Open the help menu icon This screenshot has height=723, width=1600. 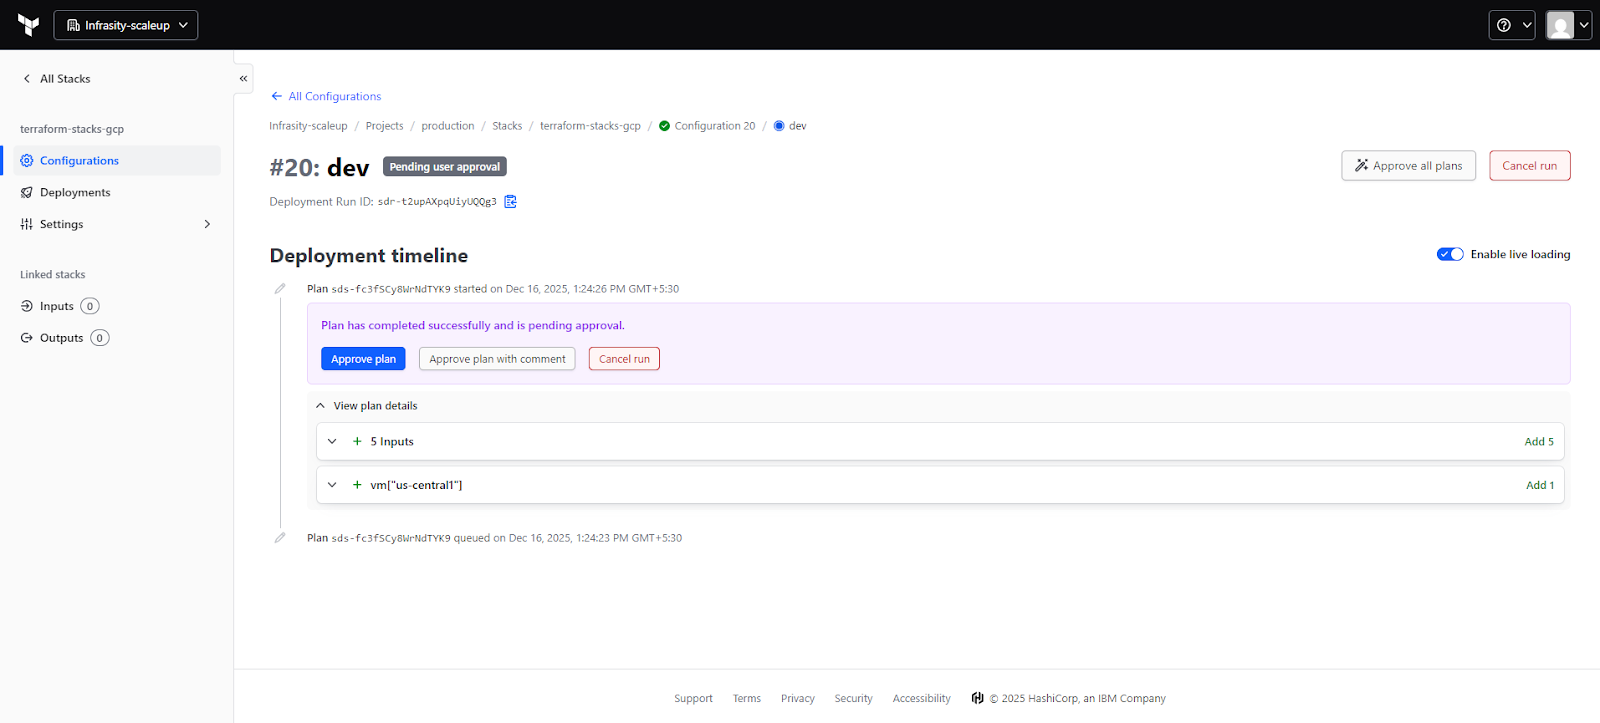[x=1512, y=25]
